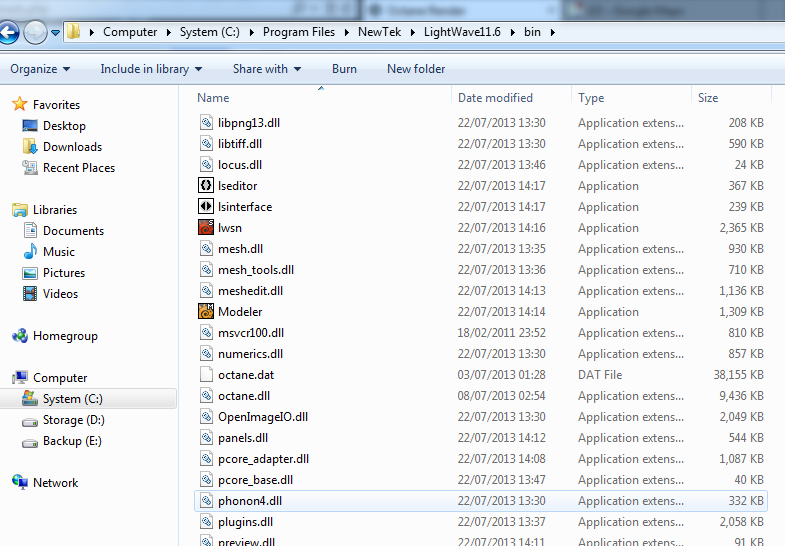The image size is (785, 546).
Task: Select pcore_adapter.dll file
Action: click(x=263, y=459)
